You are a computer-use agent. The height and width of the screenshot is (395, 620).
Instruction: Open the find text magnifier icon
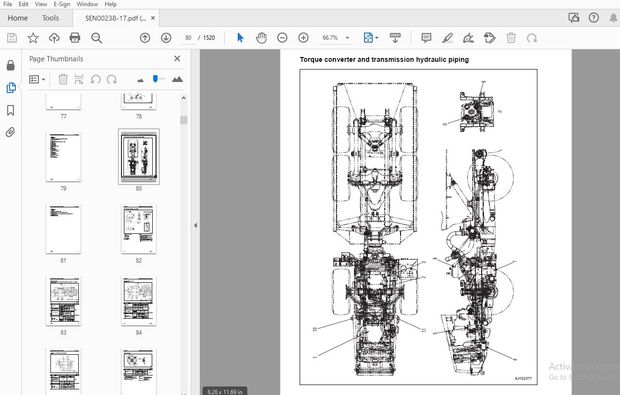coord(96,38)
